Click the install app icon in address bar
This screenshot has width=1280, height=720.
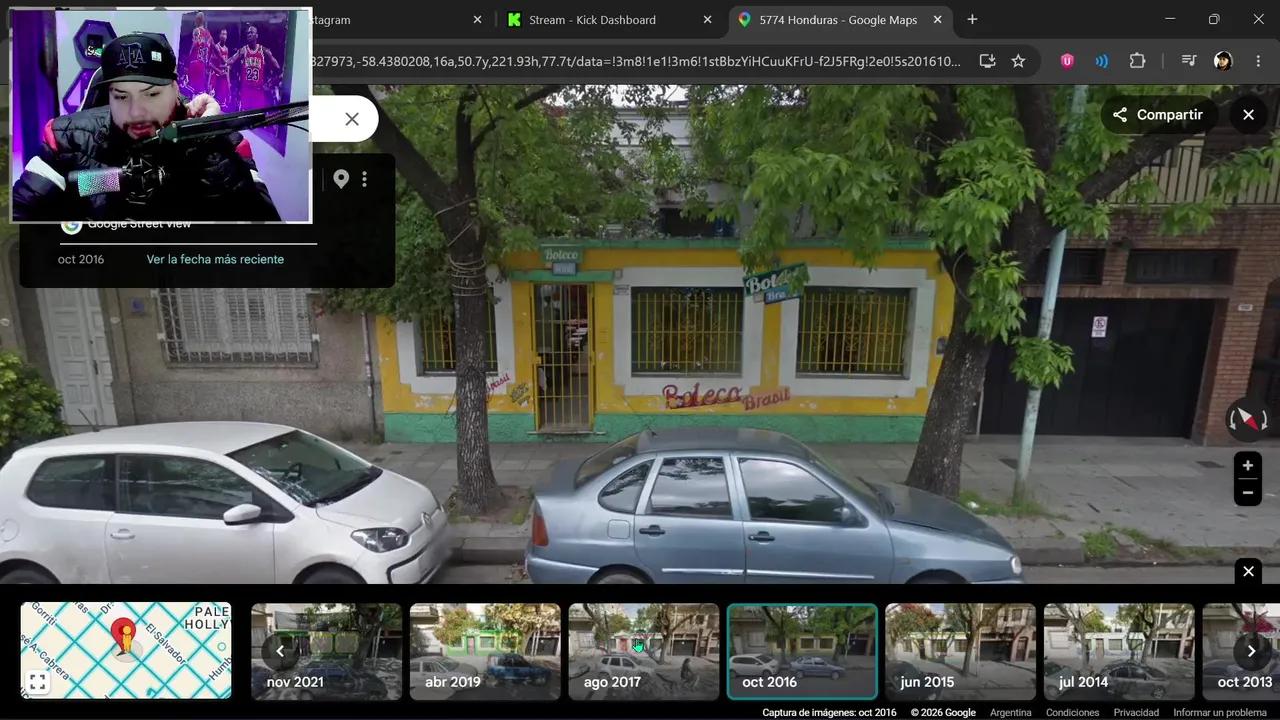tap(987, 61)
